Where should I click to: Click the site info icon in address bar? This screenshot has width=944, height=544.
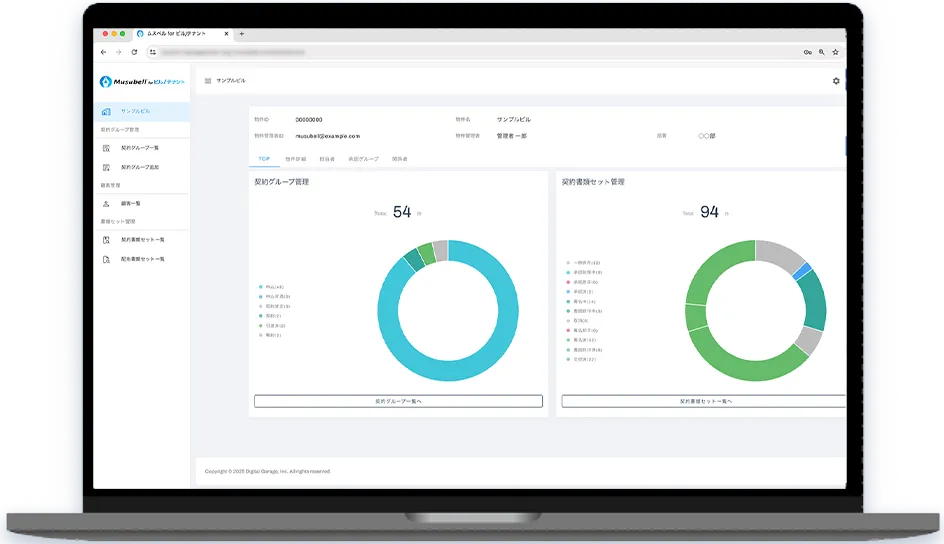[x=152, y=52]
